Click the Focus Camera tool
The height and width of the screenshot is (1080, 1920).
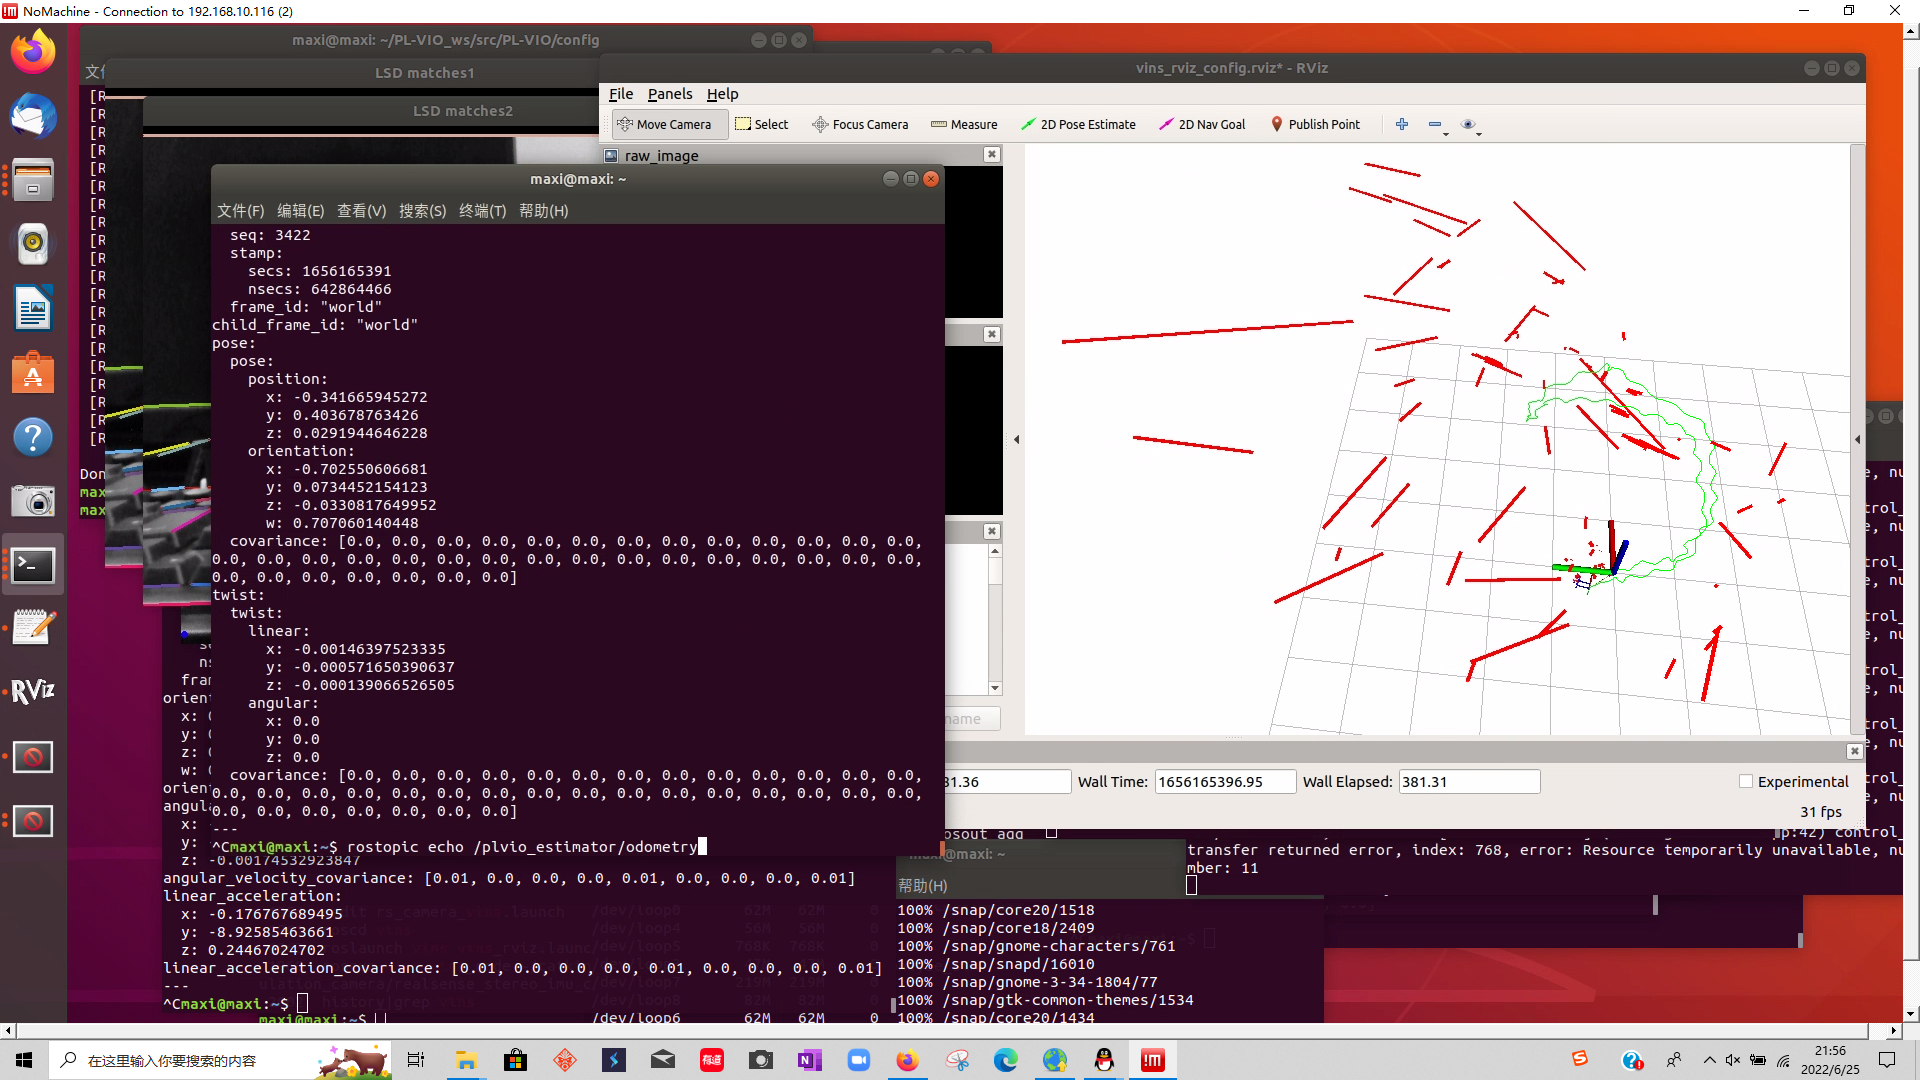(858, 123)
